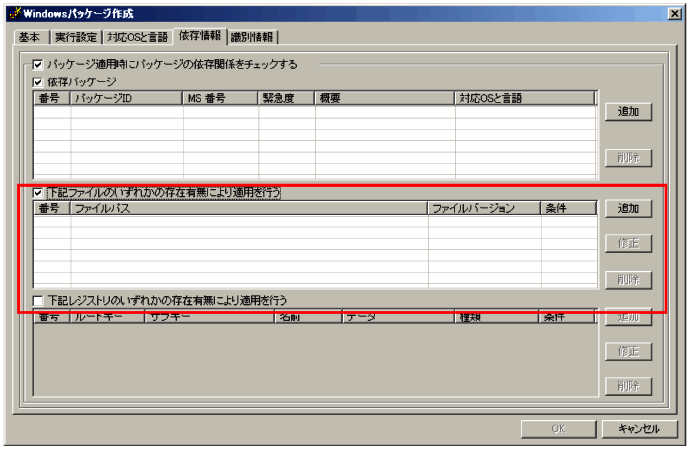Enable 下記レジストリのいずれかの存在有無 checkbox
Screen dimensions: 688x449
(x=38, y=301)
